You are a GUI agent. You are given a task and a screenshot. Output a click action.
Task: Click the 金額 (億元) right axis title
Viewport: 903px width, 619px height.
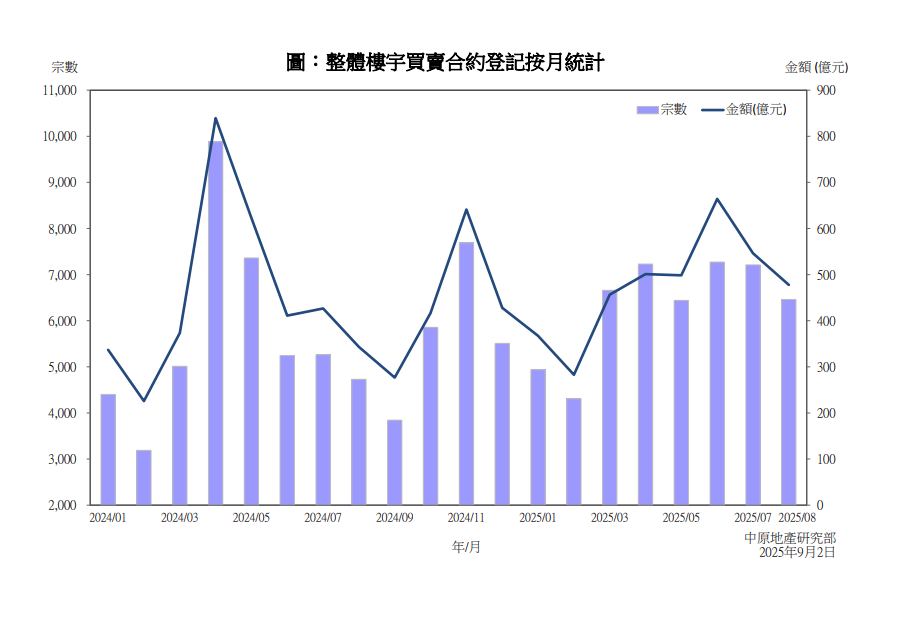[x=816, y=67]
